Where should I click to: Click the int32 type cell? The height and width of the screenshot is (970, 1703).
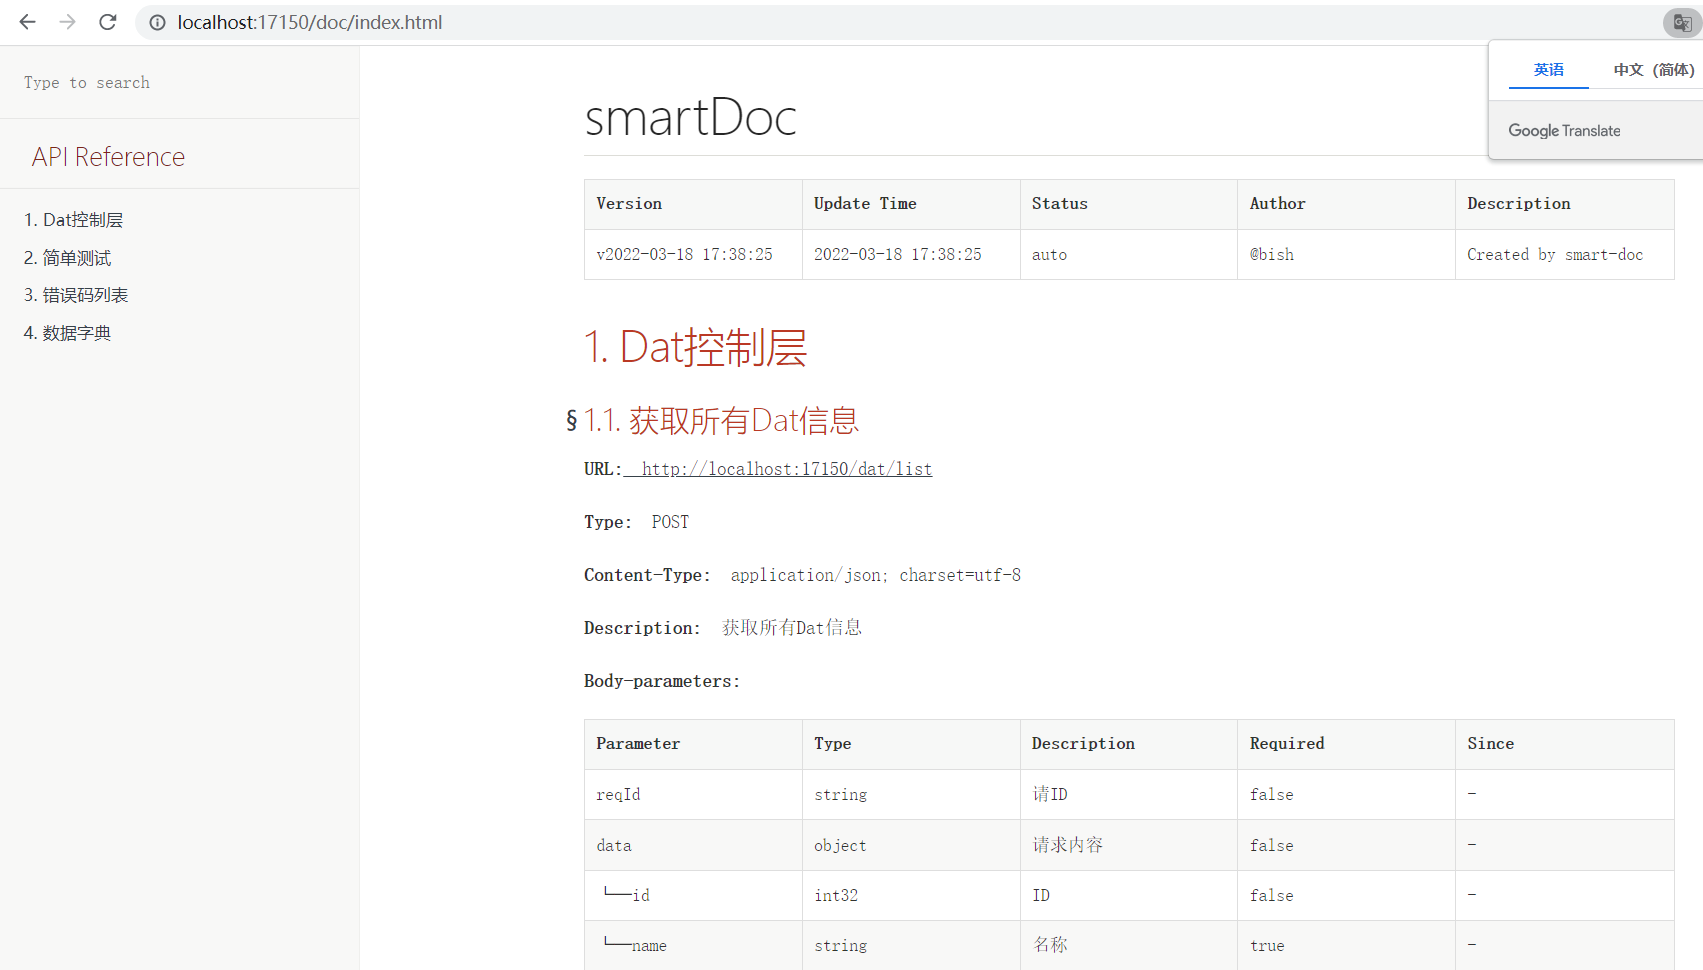click(911, 896)
